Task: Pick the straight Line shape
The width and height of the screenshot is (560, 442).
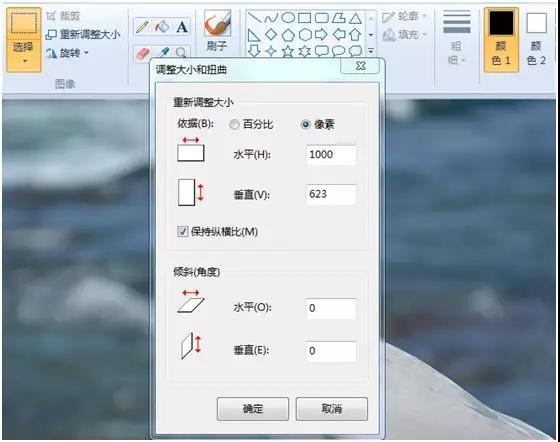Action: (x=254, y=17)
